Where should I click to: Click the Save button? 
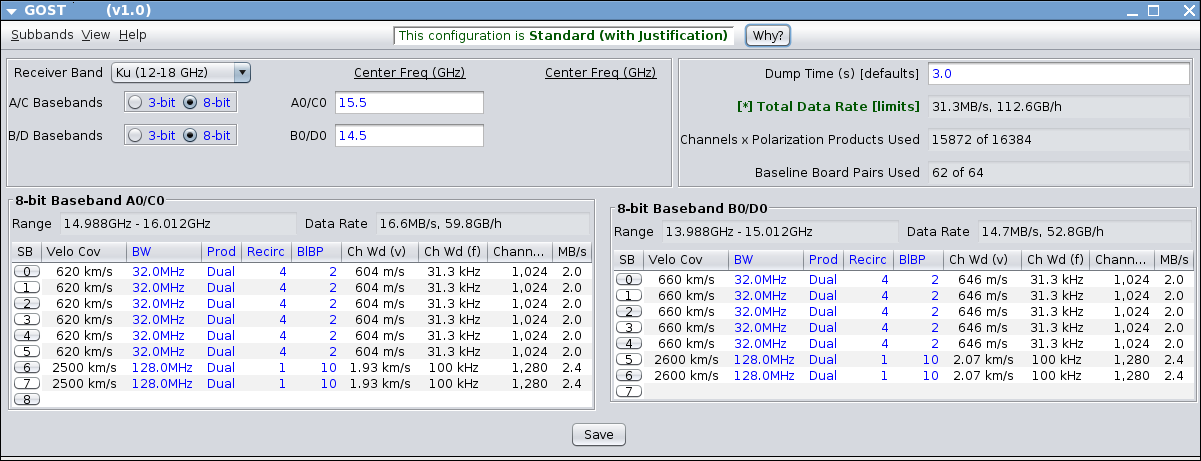[599, 435]
